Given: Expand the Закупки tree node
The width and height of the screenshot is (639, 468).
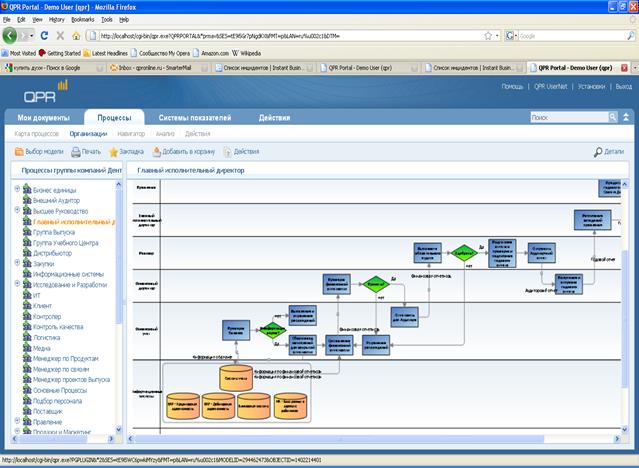Looking at the screenshot, I should pos(17,263).
